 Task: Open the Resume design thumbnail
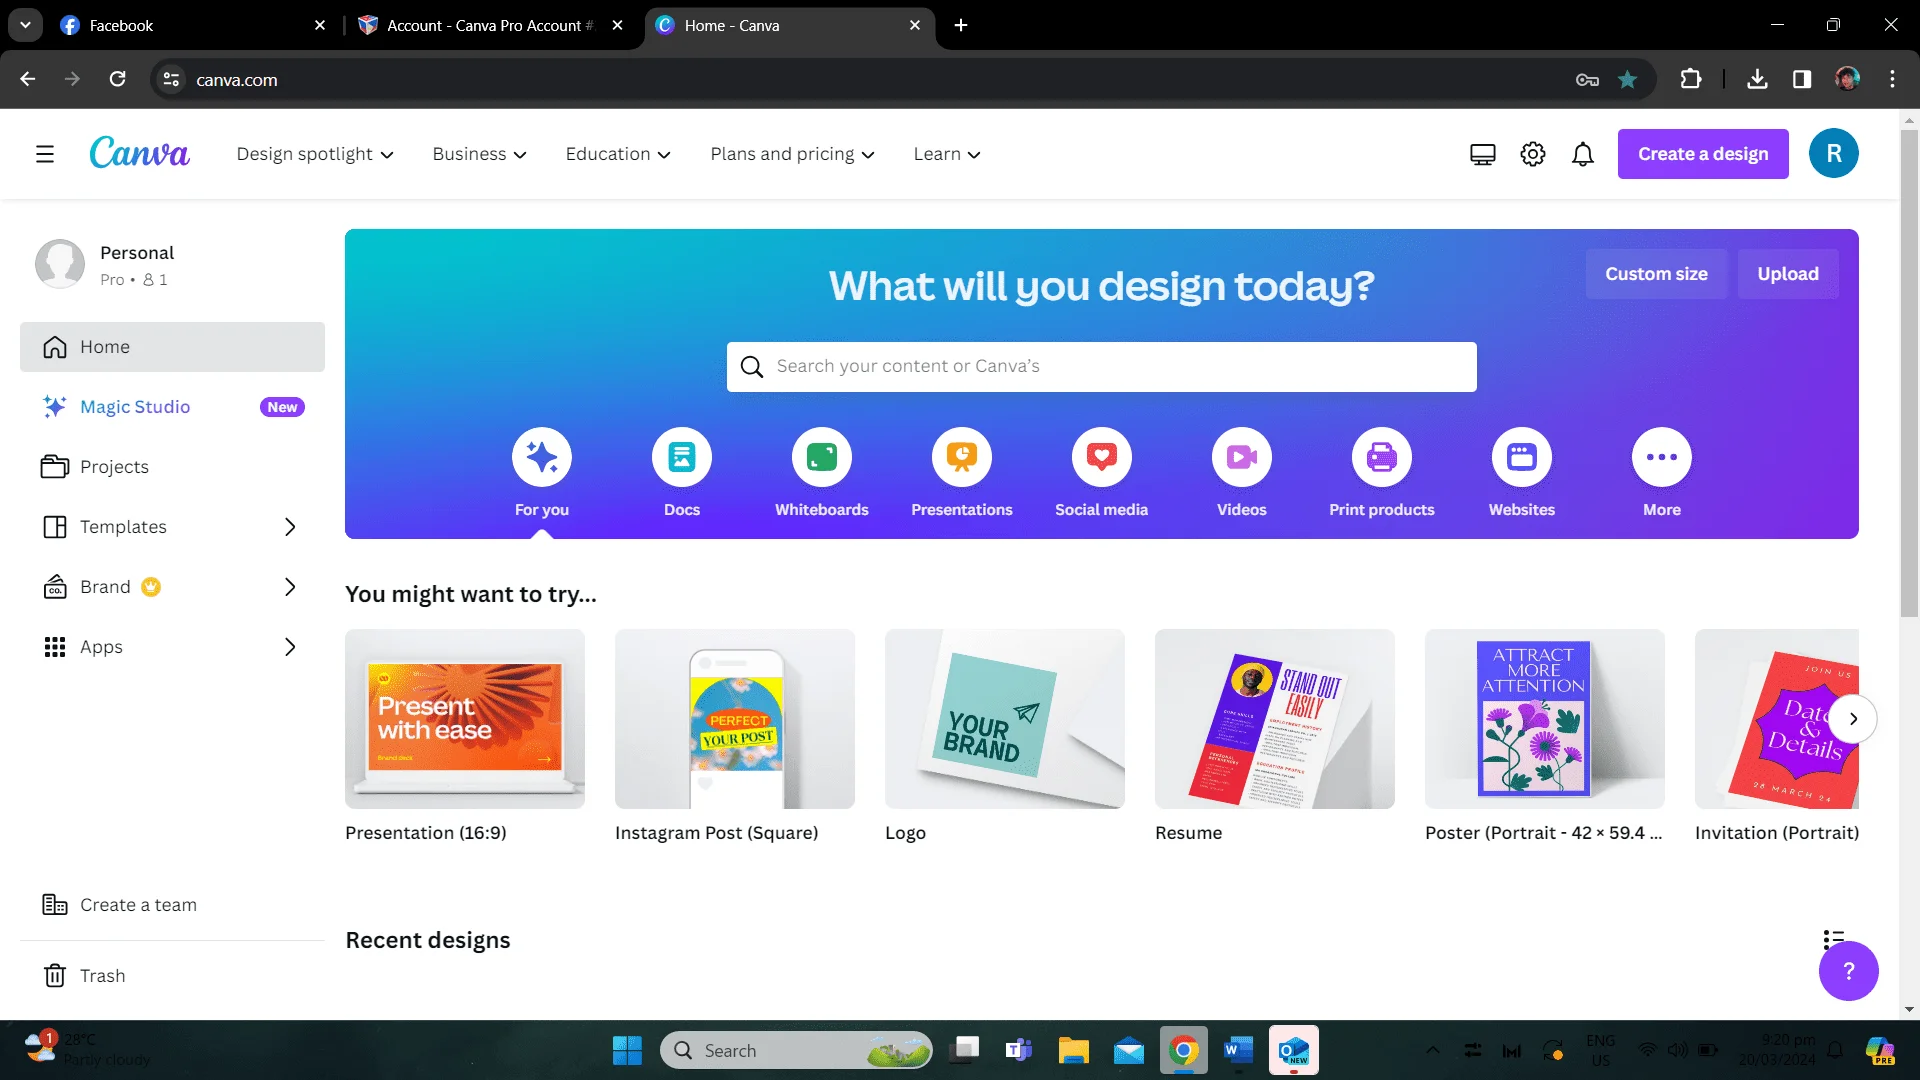1275,719
